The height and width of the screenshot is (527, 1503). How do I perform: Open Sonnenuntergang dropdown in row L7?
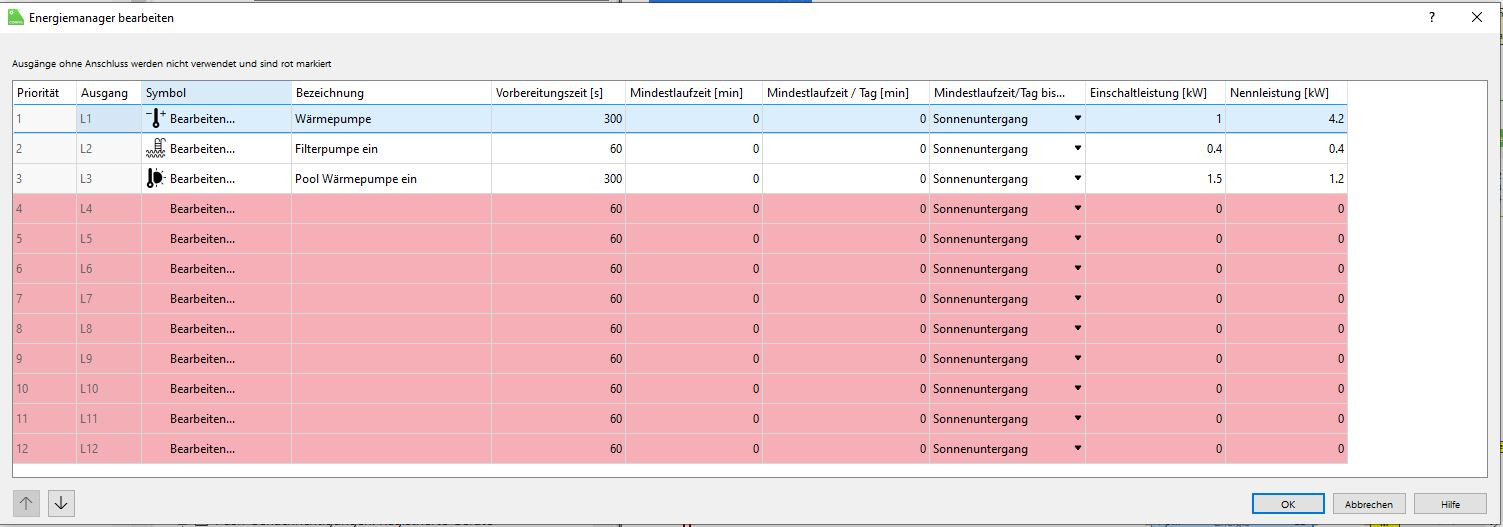point(1077,298)
